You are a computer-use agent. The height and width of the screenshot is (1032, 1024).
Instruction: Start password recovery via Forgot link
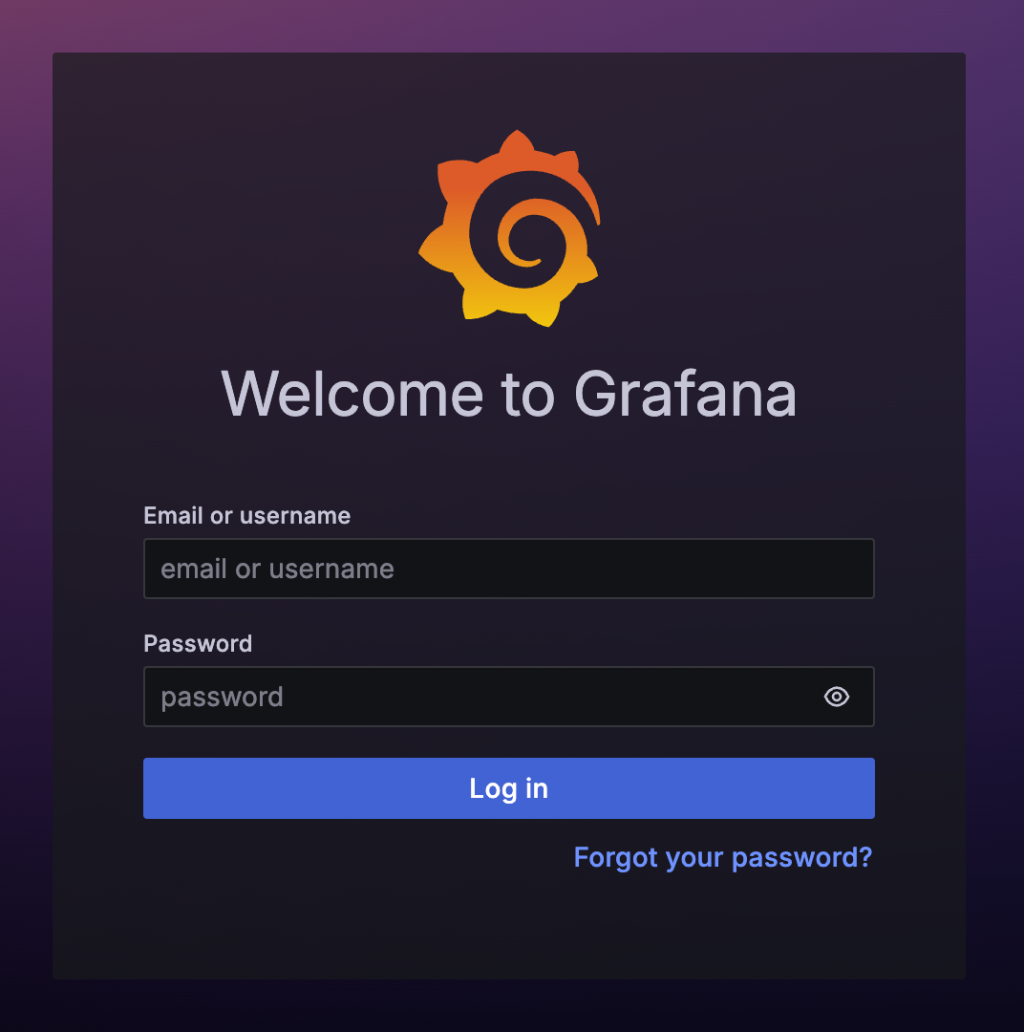tap(723, 858)
